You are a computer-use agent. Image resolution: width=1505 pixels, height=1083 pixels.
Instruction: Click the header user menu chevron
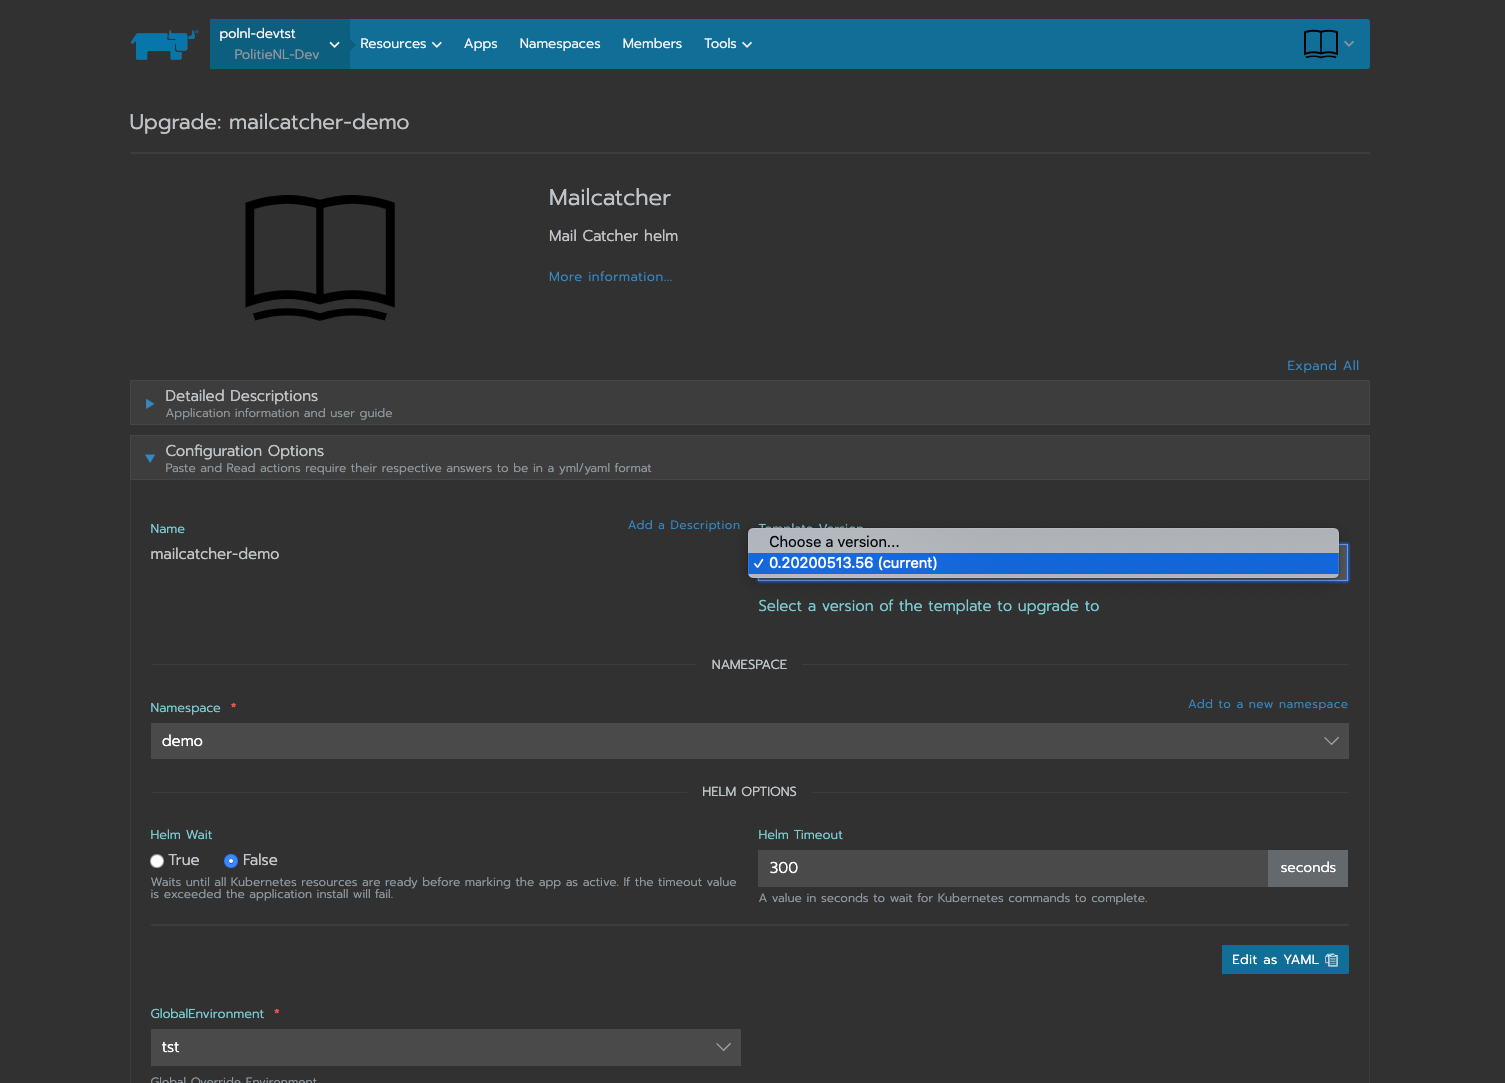point(1349,44)
